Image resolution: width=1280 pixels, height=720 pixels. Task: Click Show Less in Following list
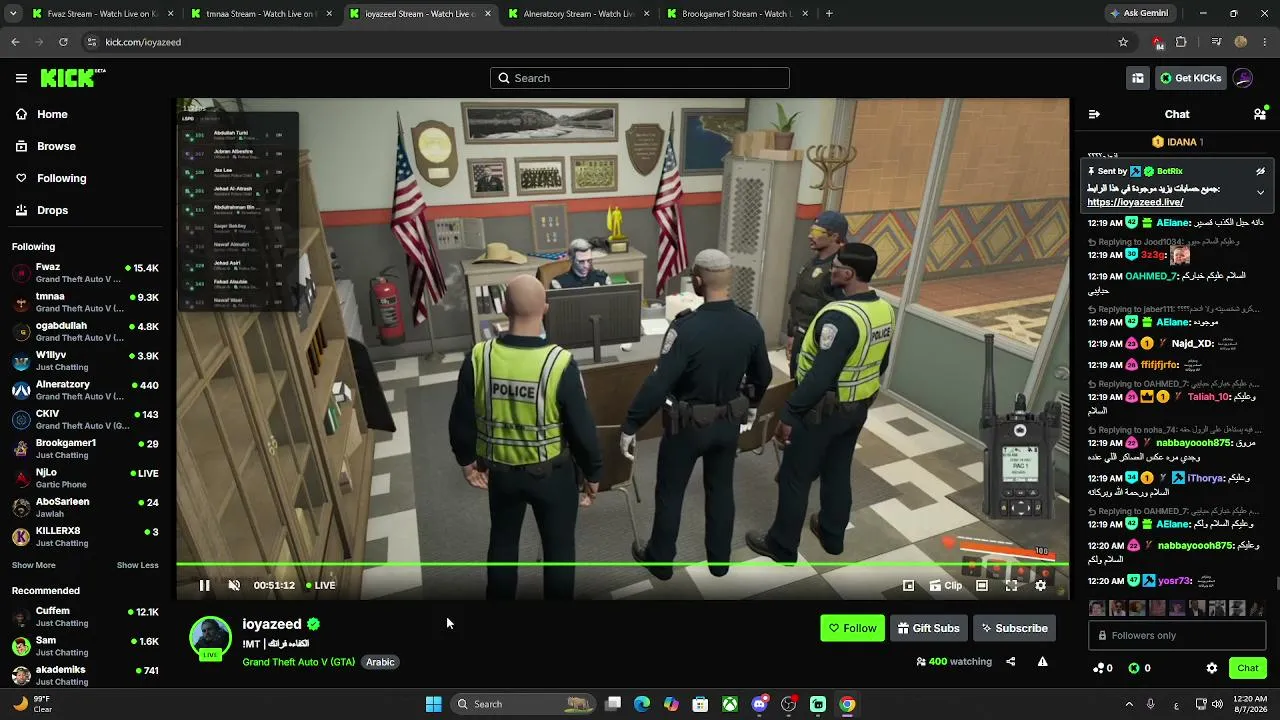point(138,565)
